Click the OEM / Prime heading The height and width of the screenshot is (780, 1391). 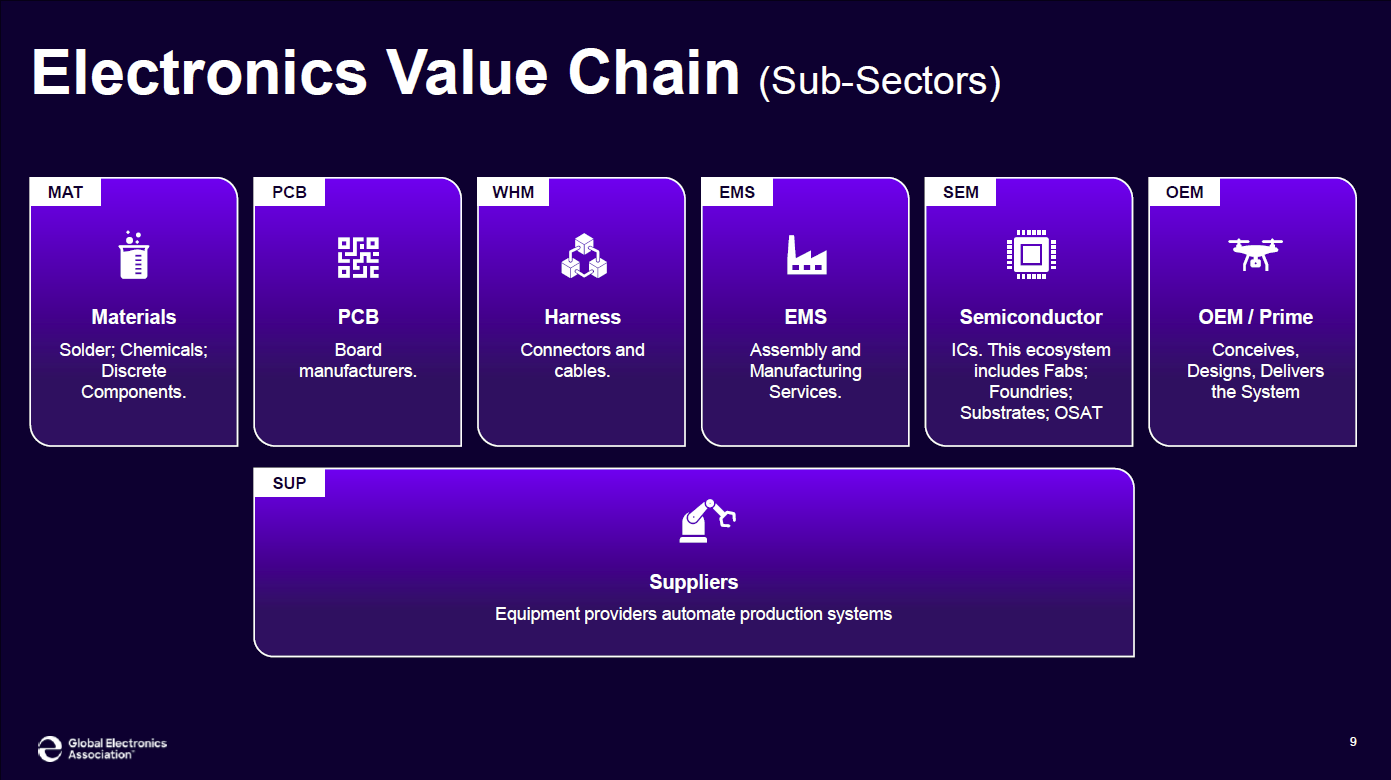pyautogui.click(x=1255, y=317)
